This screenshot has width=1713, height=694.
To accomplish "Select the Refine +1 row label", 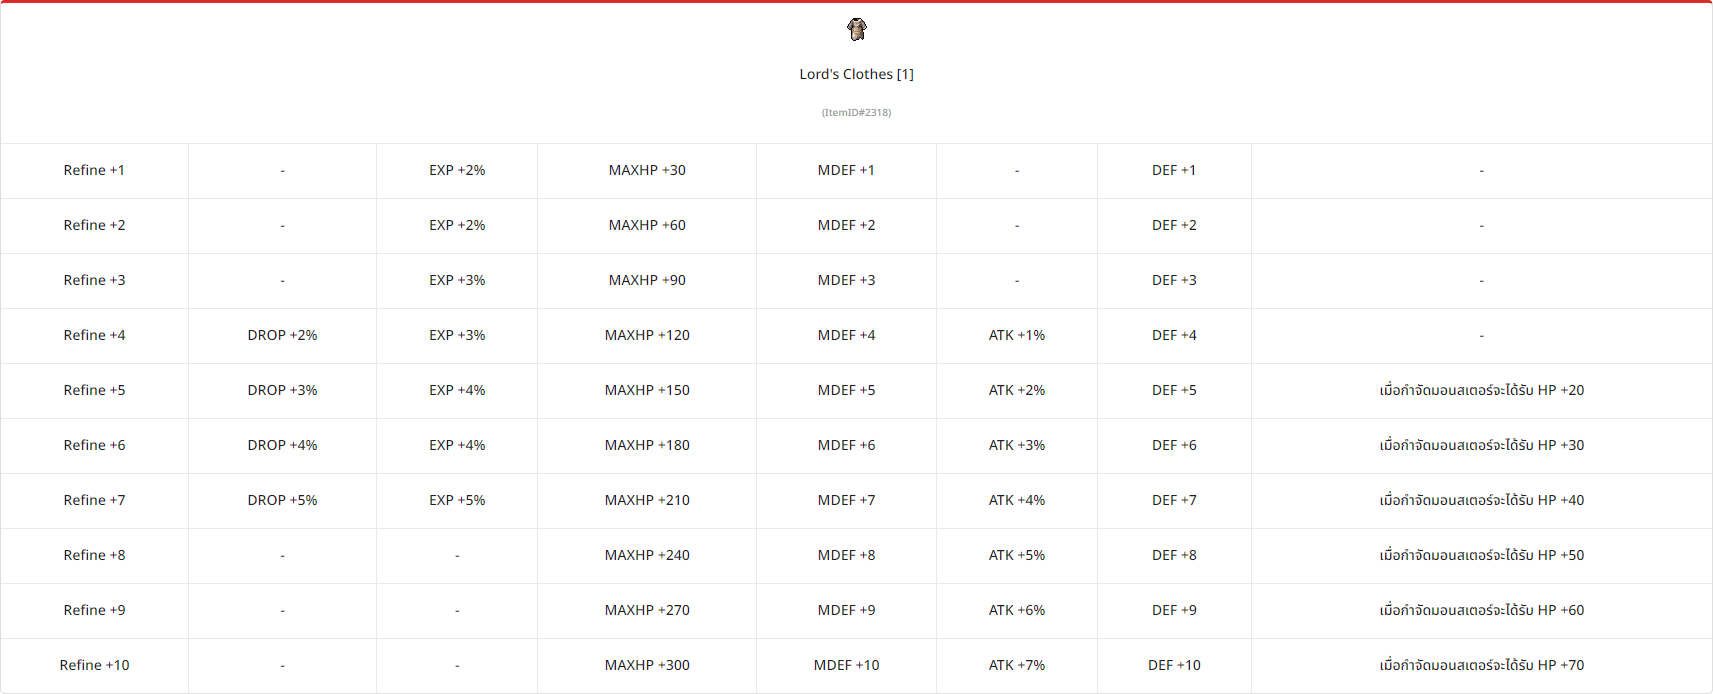I will coord(94,170).
